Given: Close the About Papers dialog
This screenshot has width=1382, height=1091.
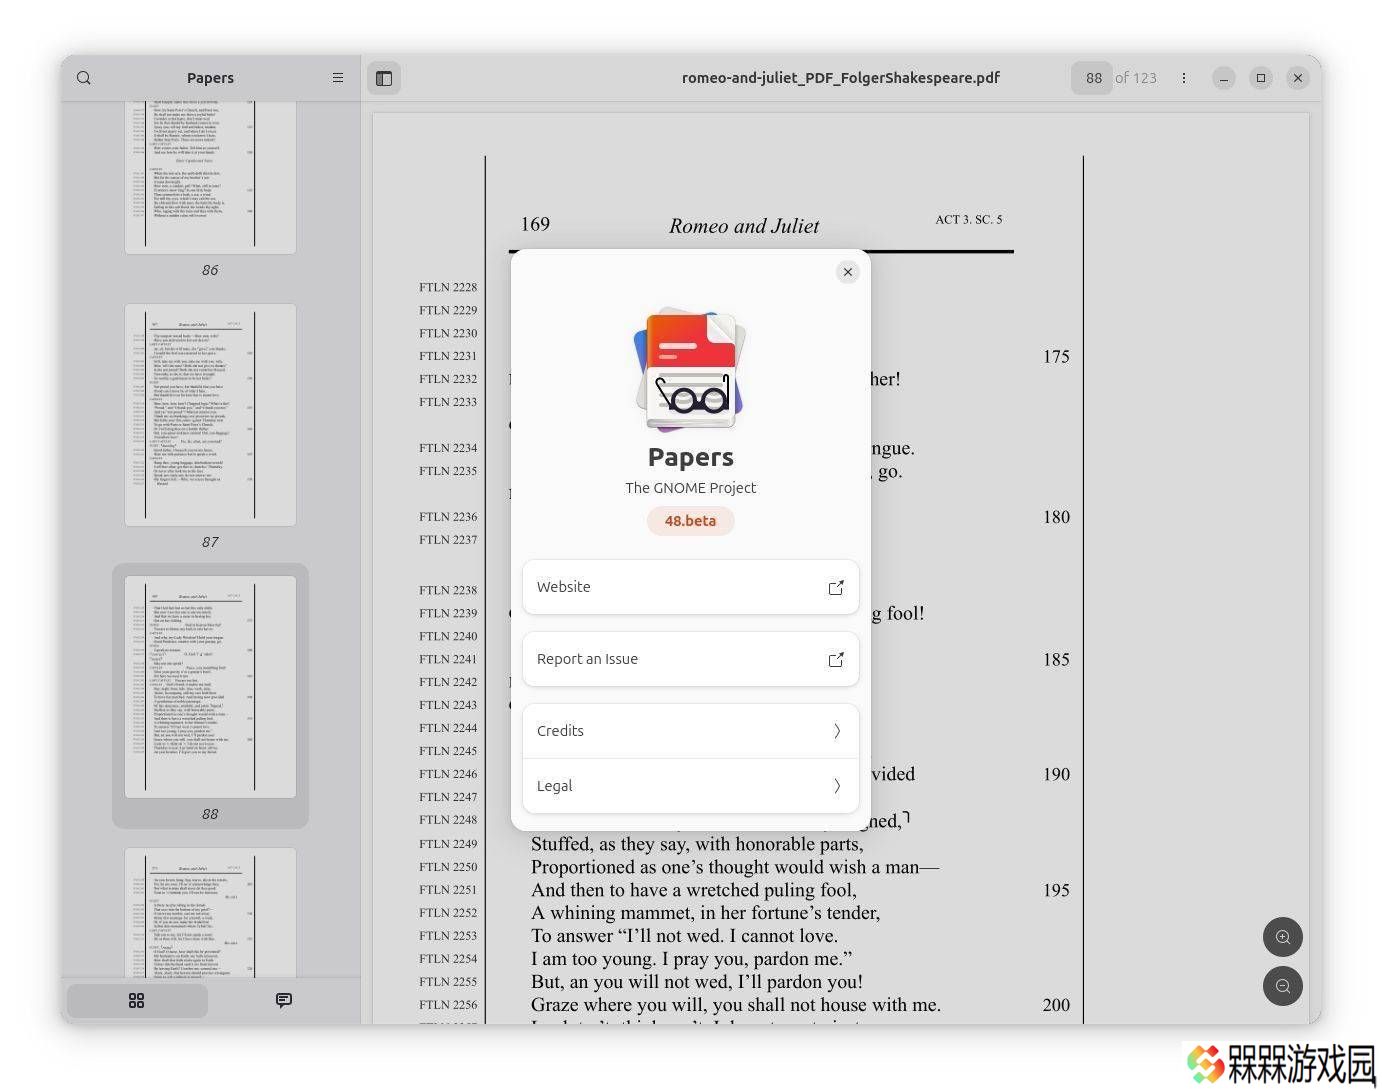Looking at the screenshot, I should [848, 272].
